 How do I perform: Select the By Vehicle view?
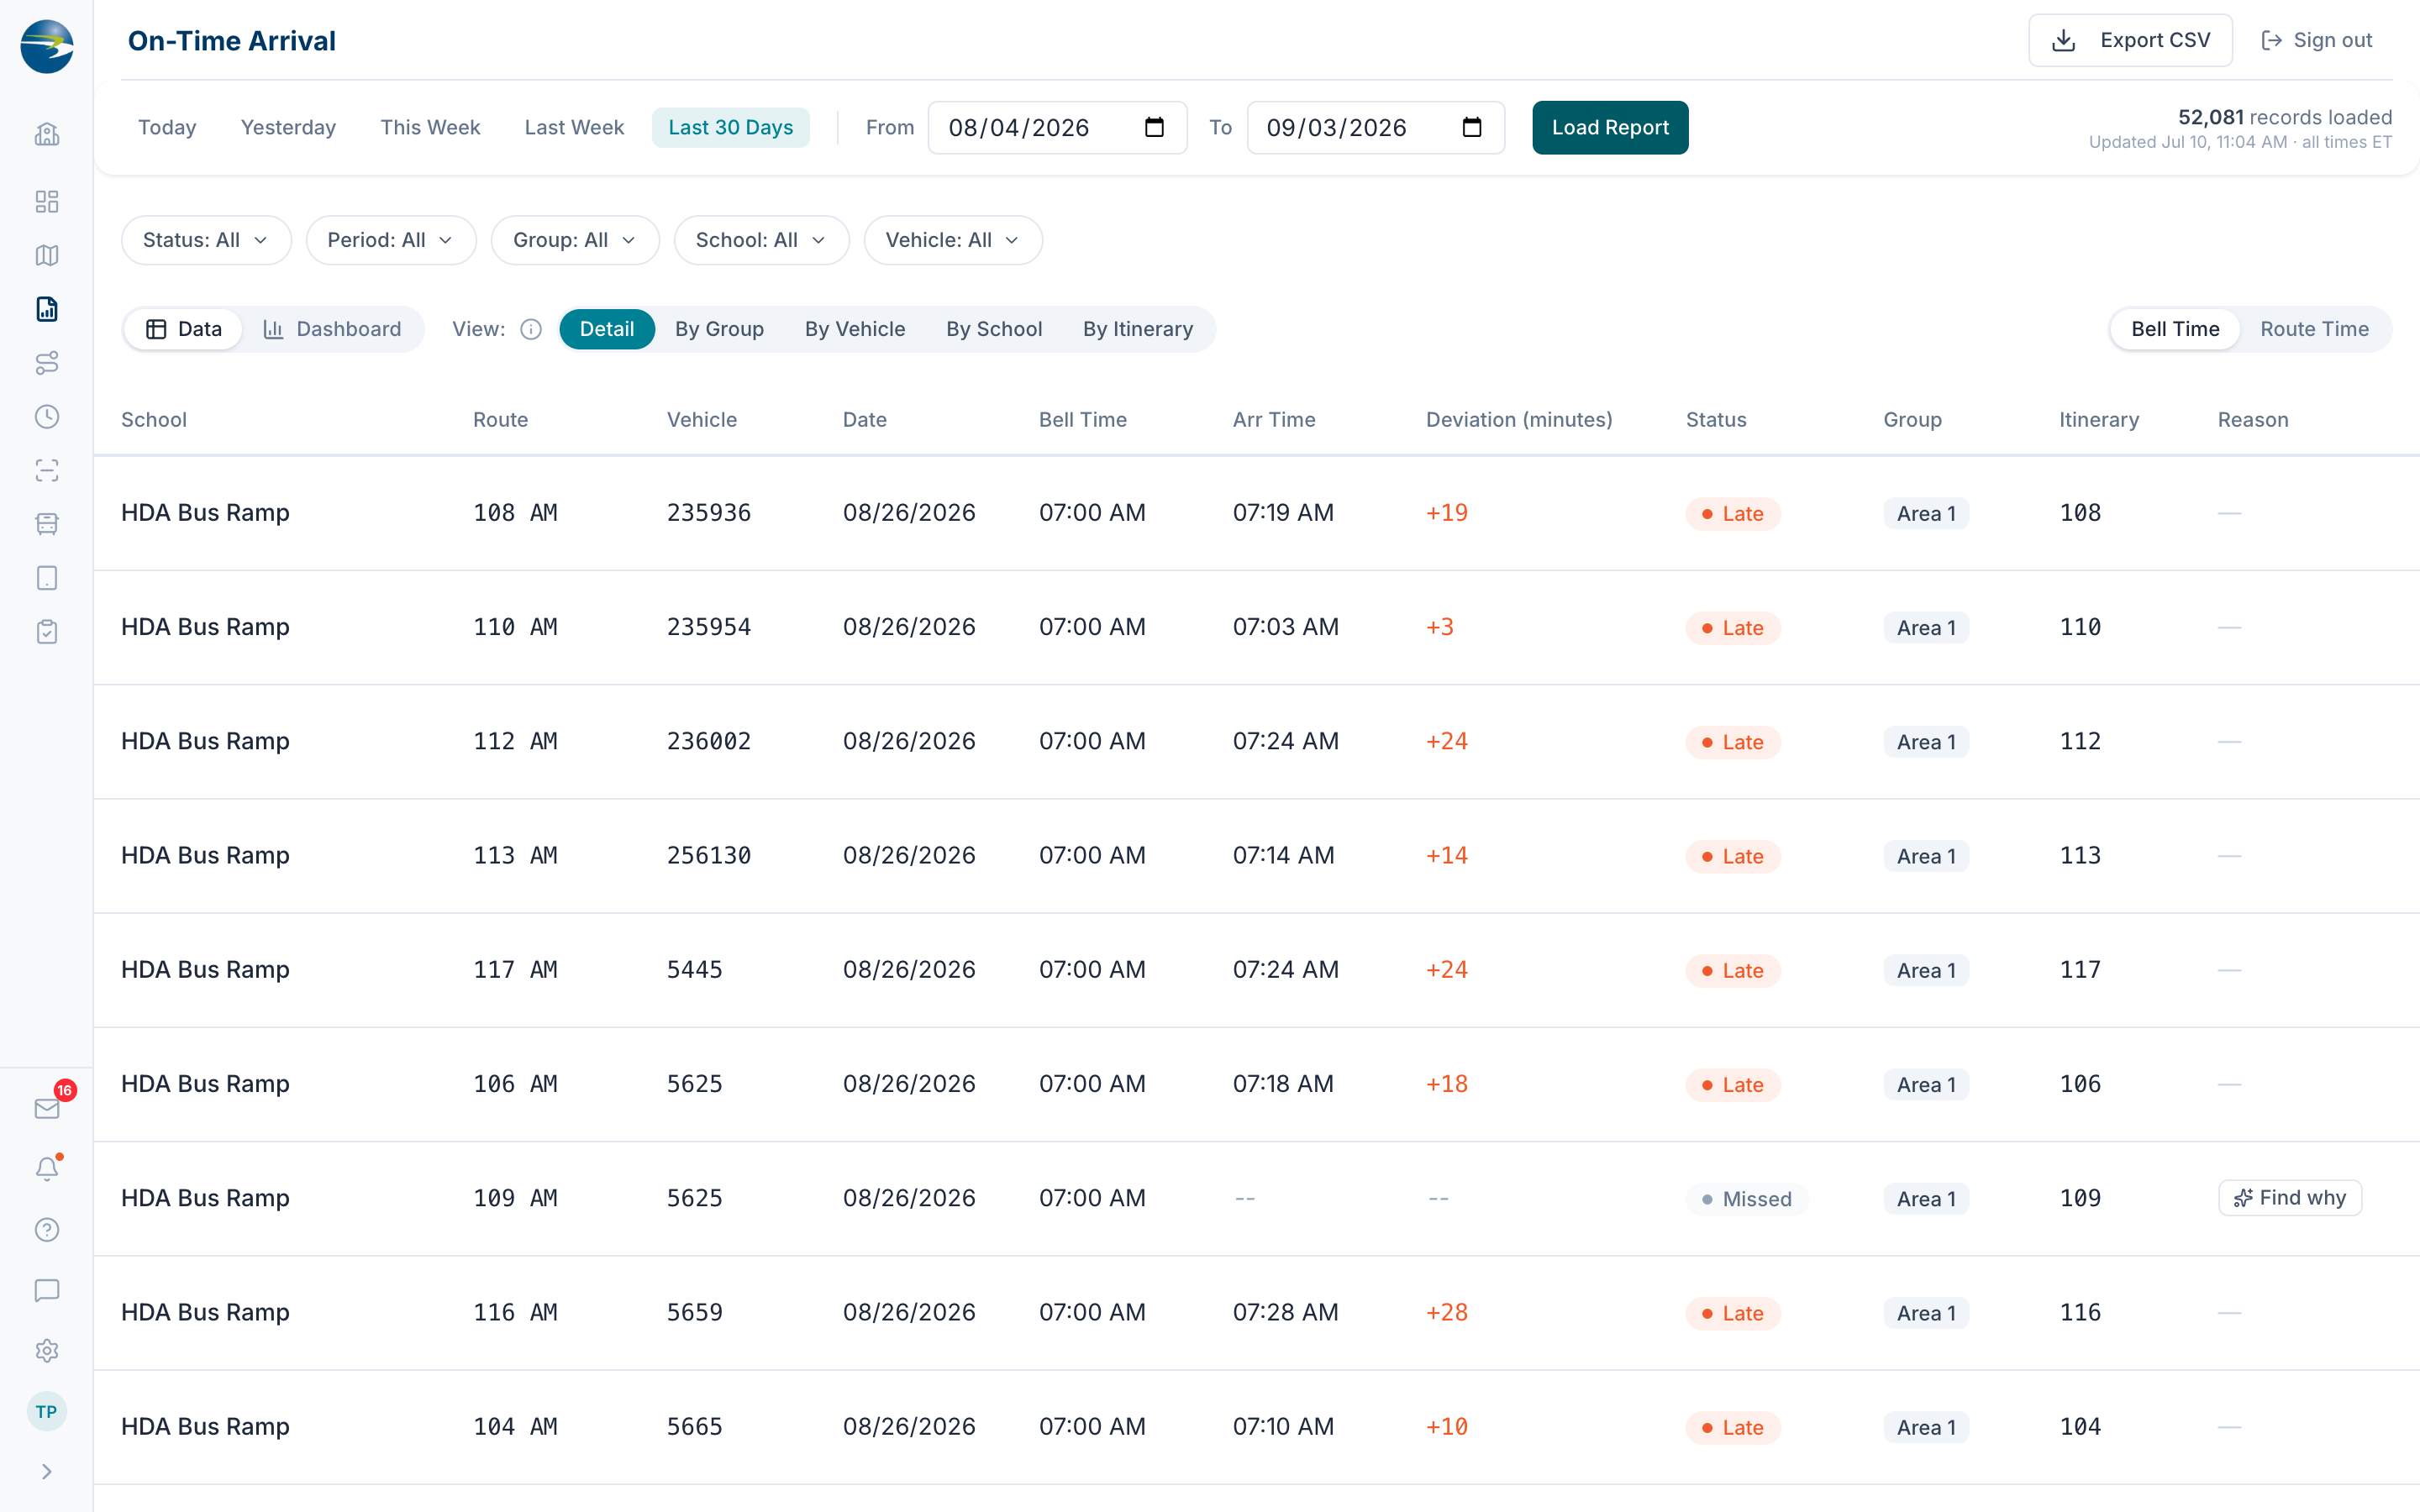point(855,329)
